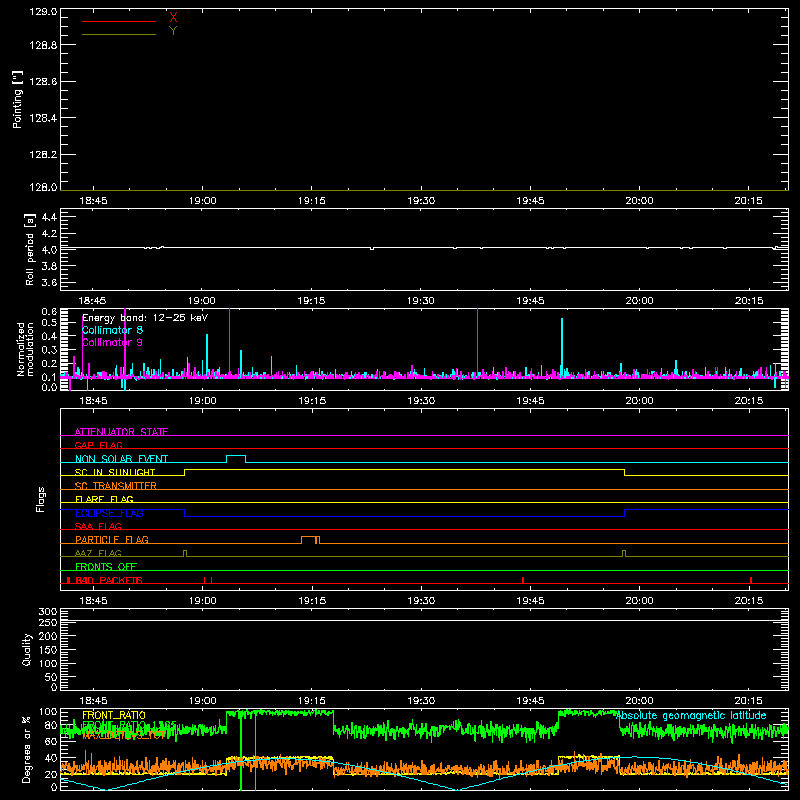Click the 0.5 tick on Normalized modulation axis
Viewport: 800px width, 800px height.
[49, 322]
